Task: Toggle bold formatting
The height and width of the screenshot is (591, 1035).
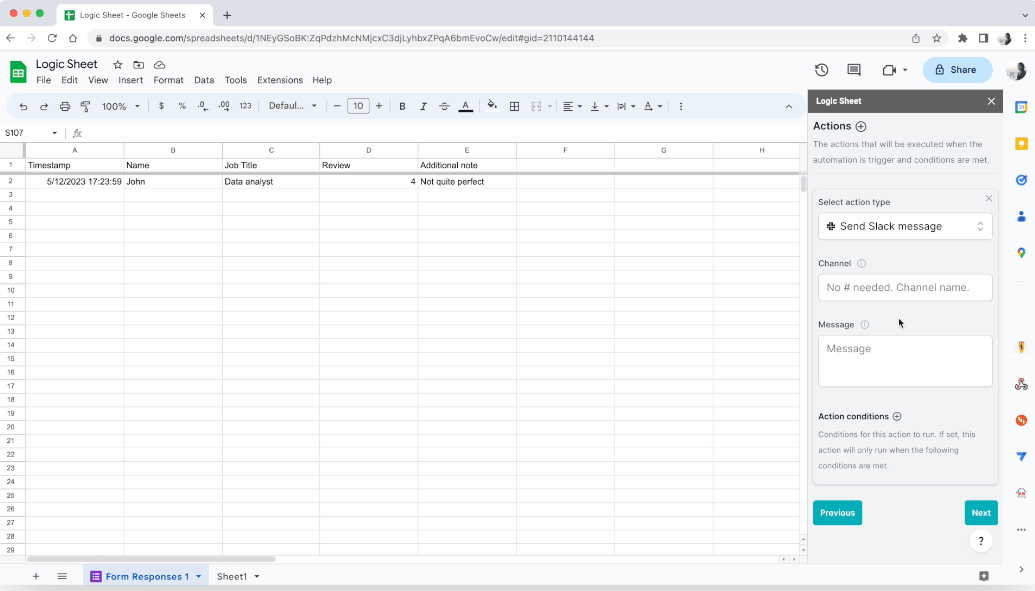Action: [402, 105]
